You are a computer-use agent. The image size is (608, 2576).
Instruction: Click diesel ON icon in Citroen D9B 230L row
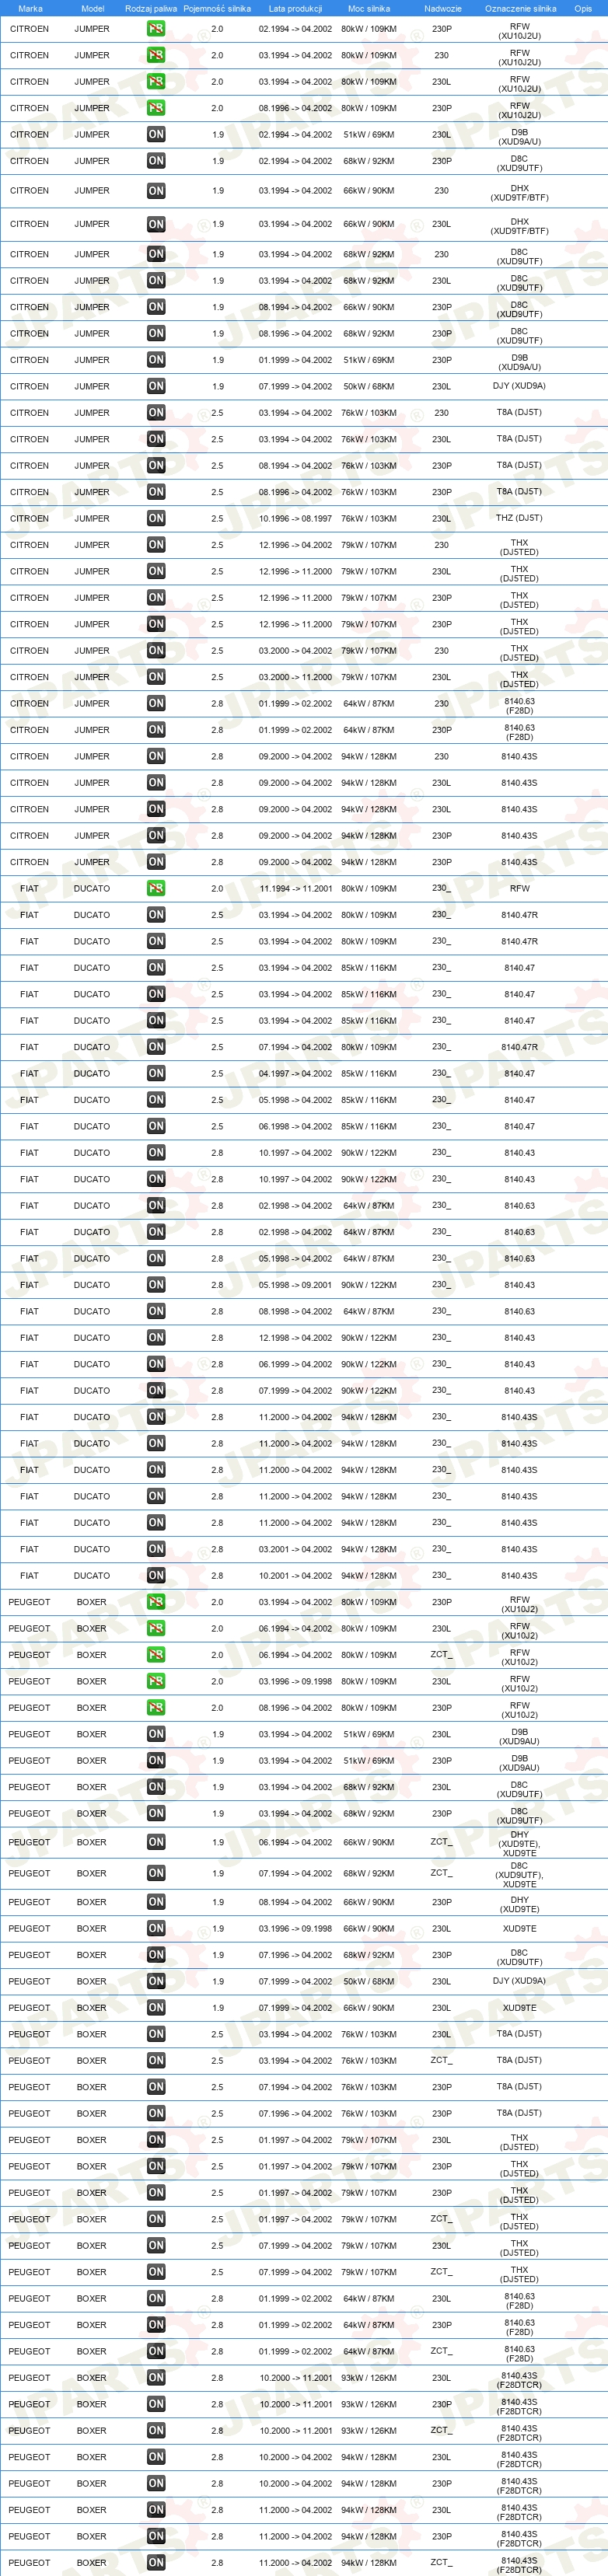[x=156, y=134]
